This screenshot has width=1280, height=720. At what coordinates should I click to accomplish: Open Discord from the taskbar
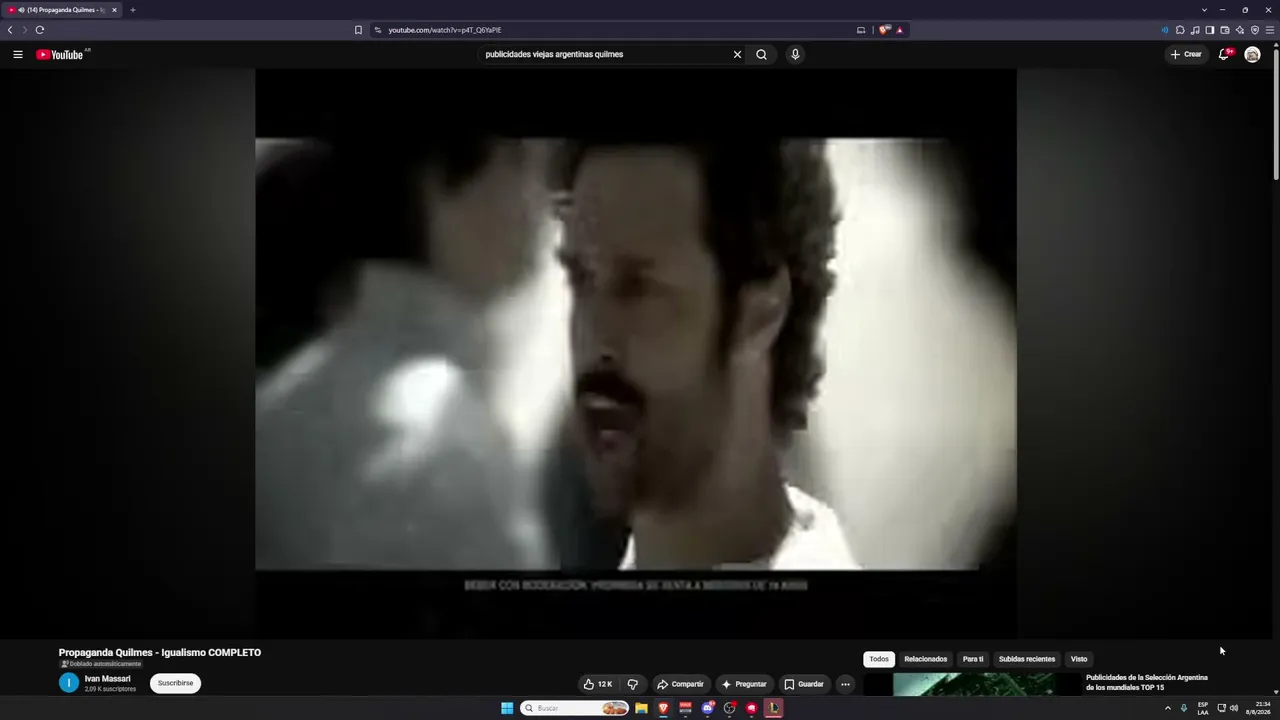click(707, 708)
